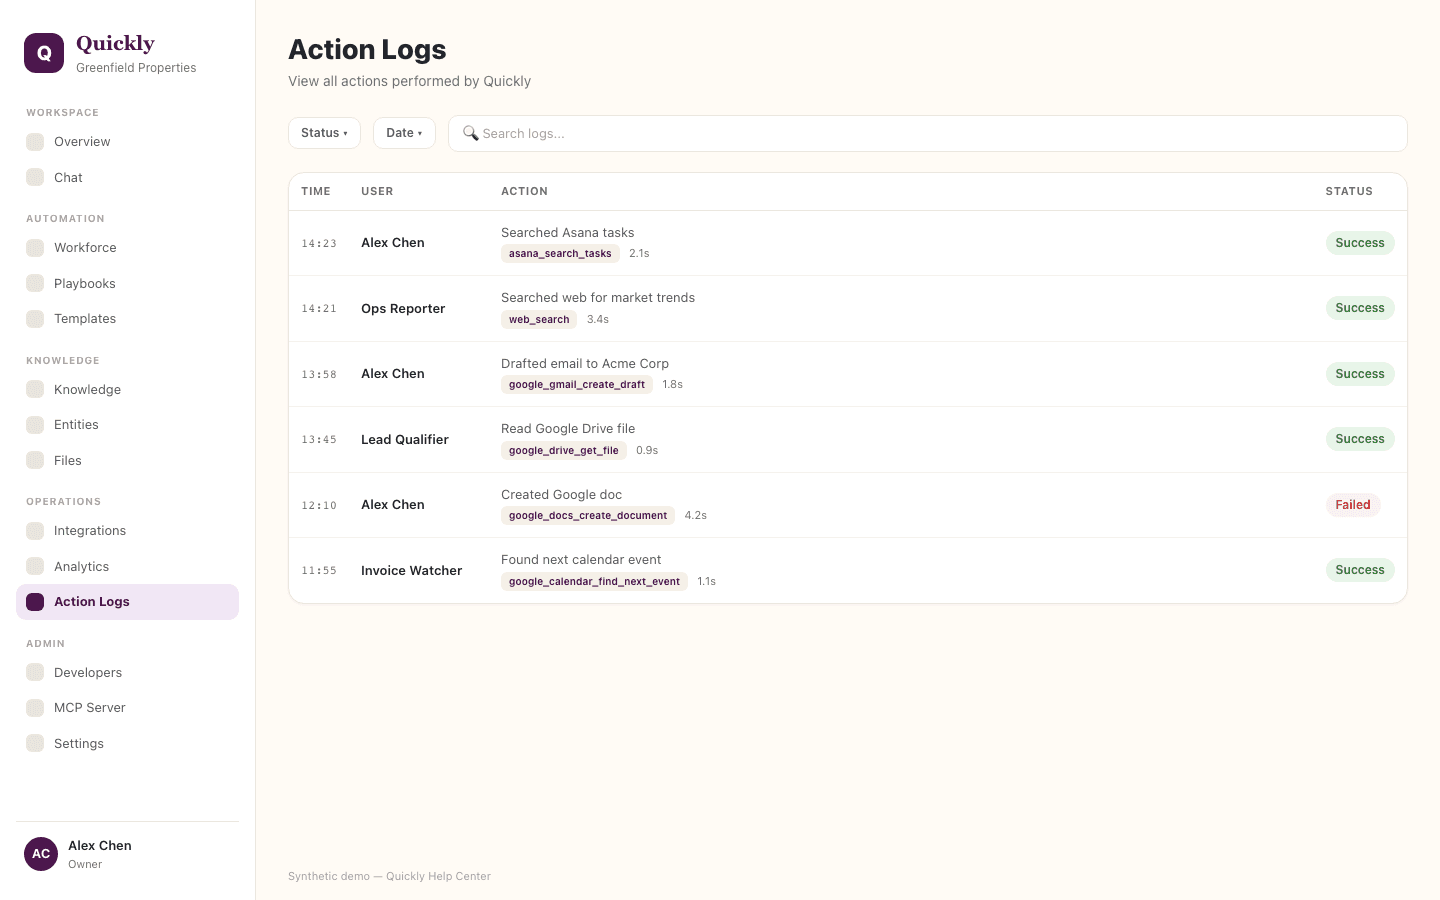
Task: Click the TIME column header
Action: (316, 191)
